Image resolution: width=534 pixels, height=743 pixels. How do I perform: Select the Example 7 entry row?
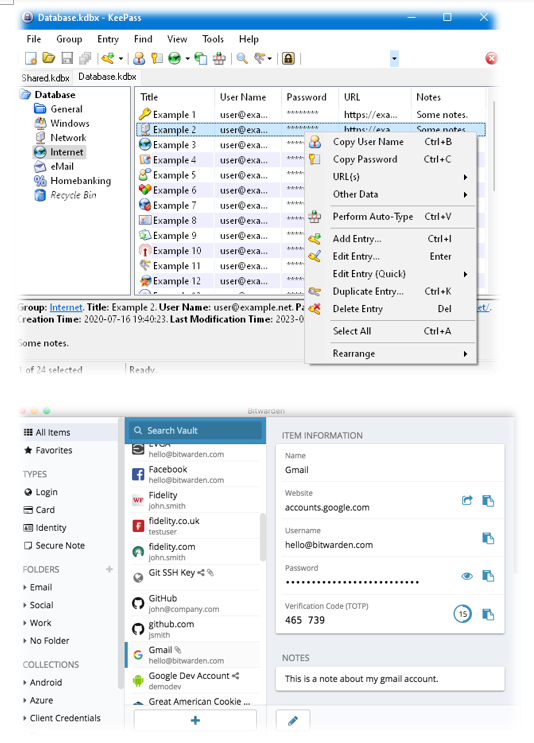click(x=223, y=206)
